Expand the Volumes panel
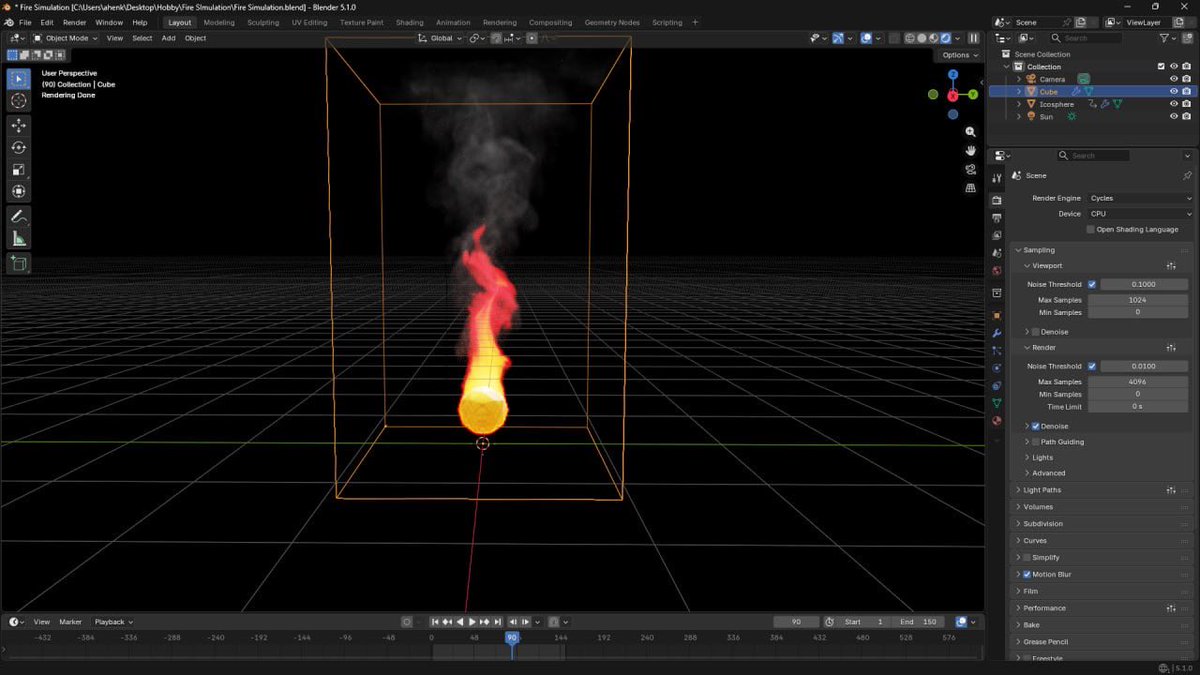 coord(1038,507)
